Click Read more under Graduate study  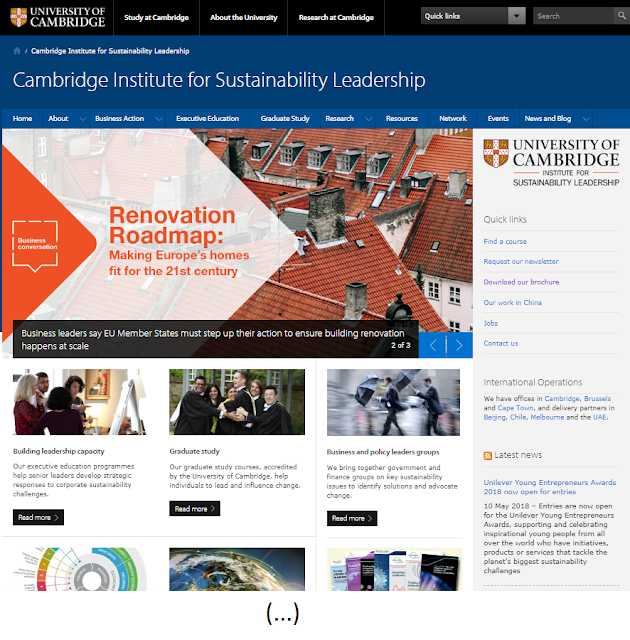tap(195, 509)
